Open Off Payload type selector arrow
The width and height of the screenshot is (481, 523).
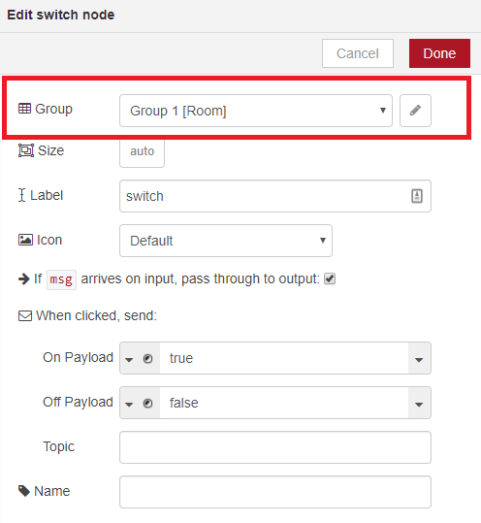pos(129,404)
